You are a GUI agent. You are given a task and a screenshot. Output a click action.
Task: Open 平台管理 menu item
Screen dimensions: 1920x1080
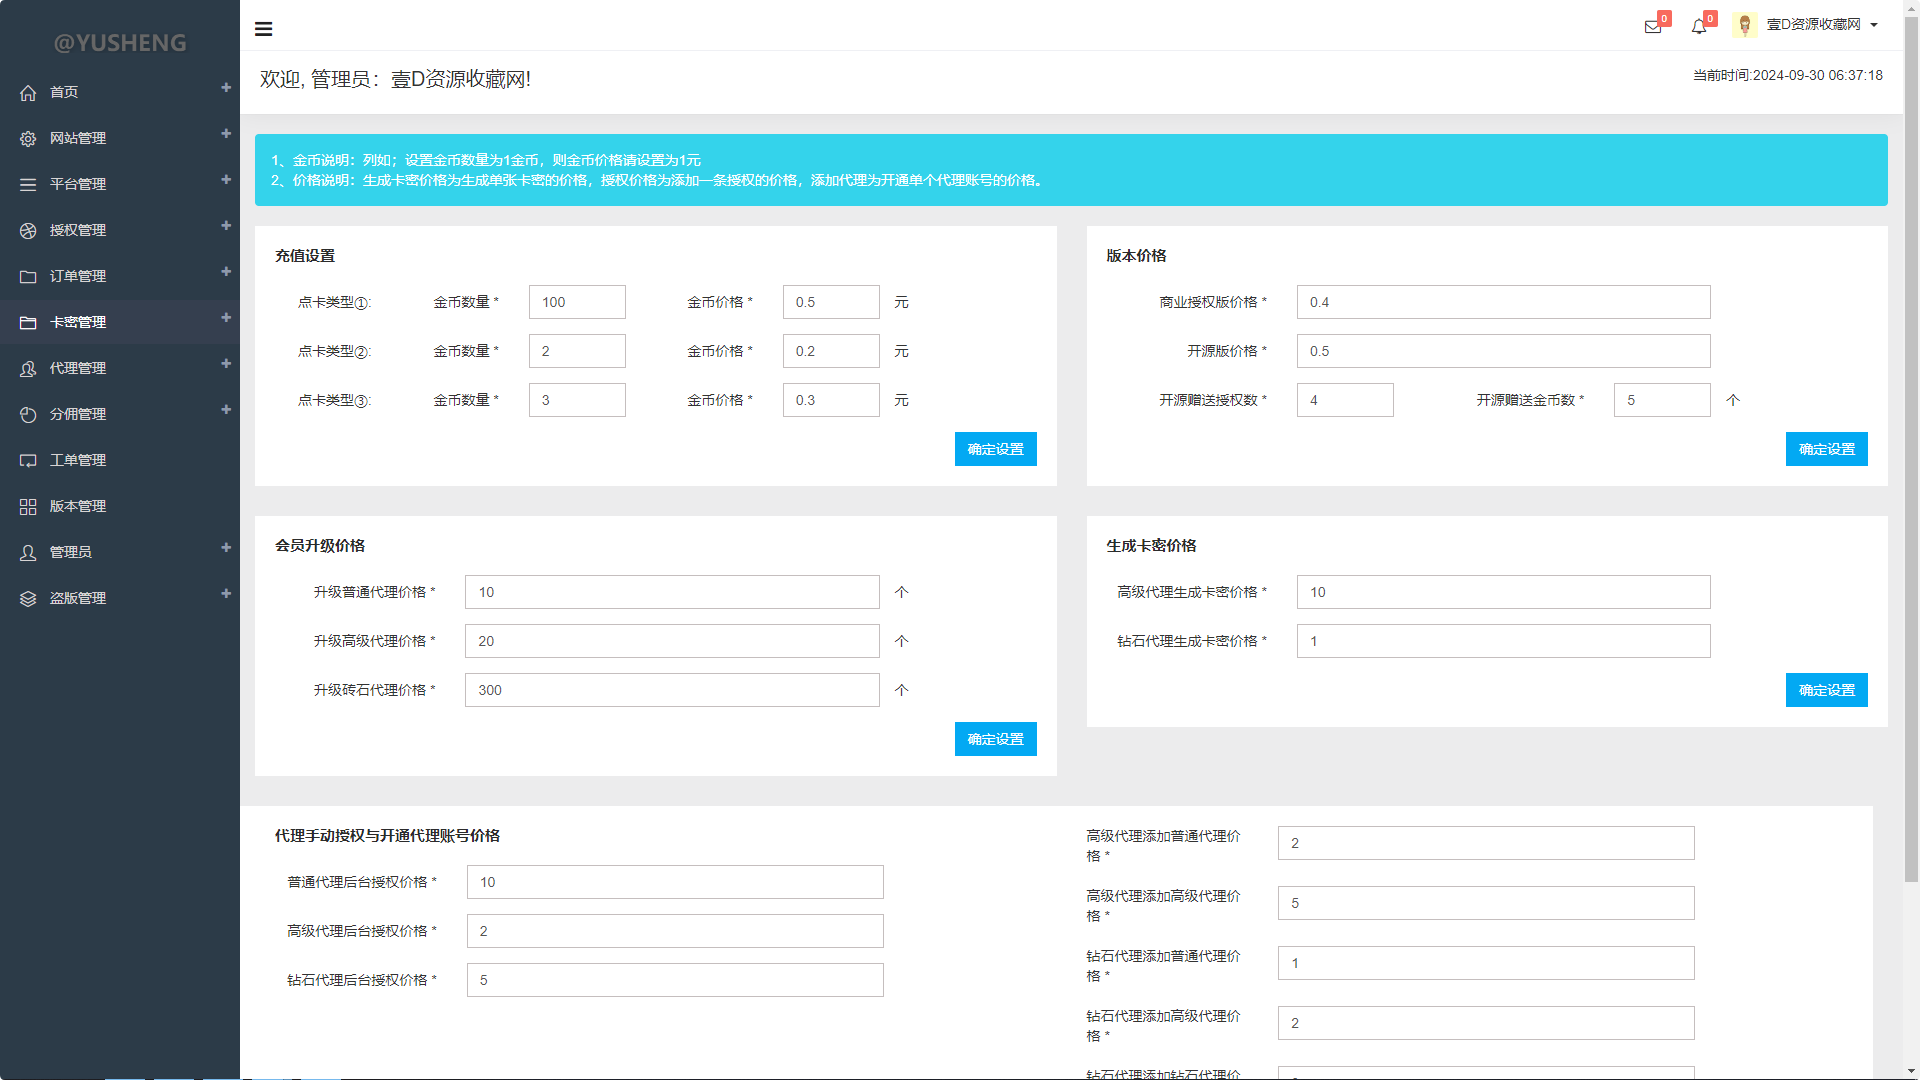tap(78, 184)
